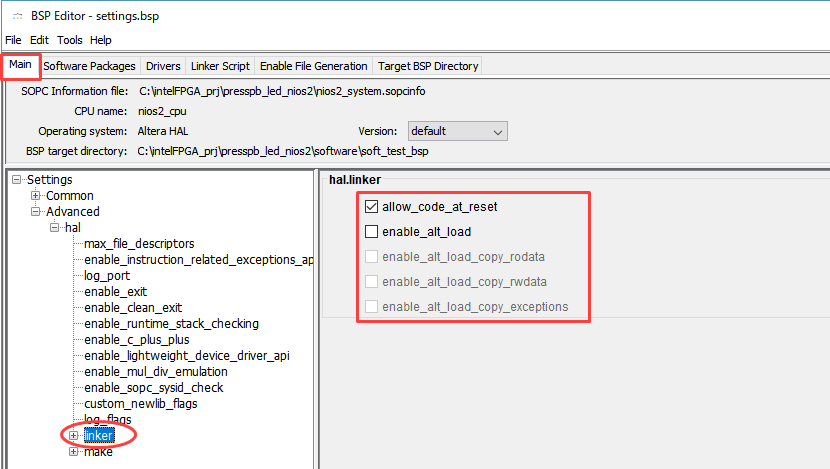Click the Altera HAL operating system value
This screenshot has height=469, width=830.
[x=163, y=131]
